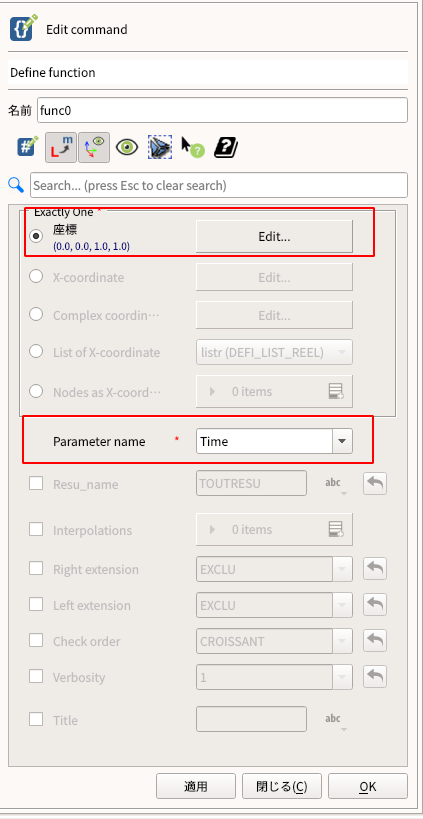Open the Parameter name Time dropdown
The height and width of the screenshot is (819, 423).
274,441
